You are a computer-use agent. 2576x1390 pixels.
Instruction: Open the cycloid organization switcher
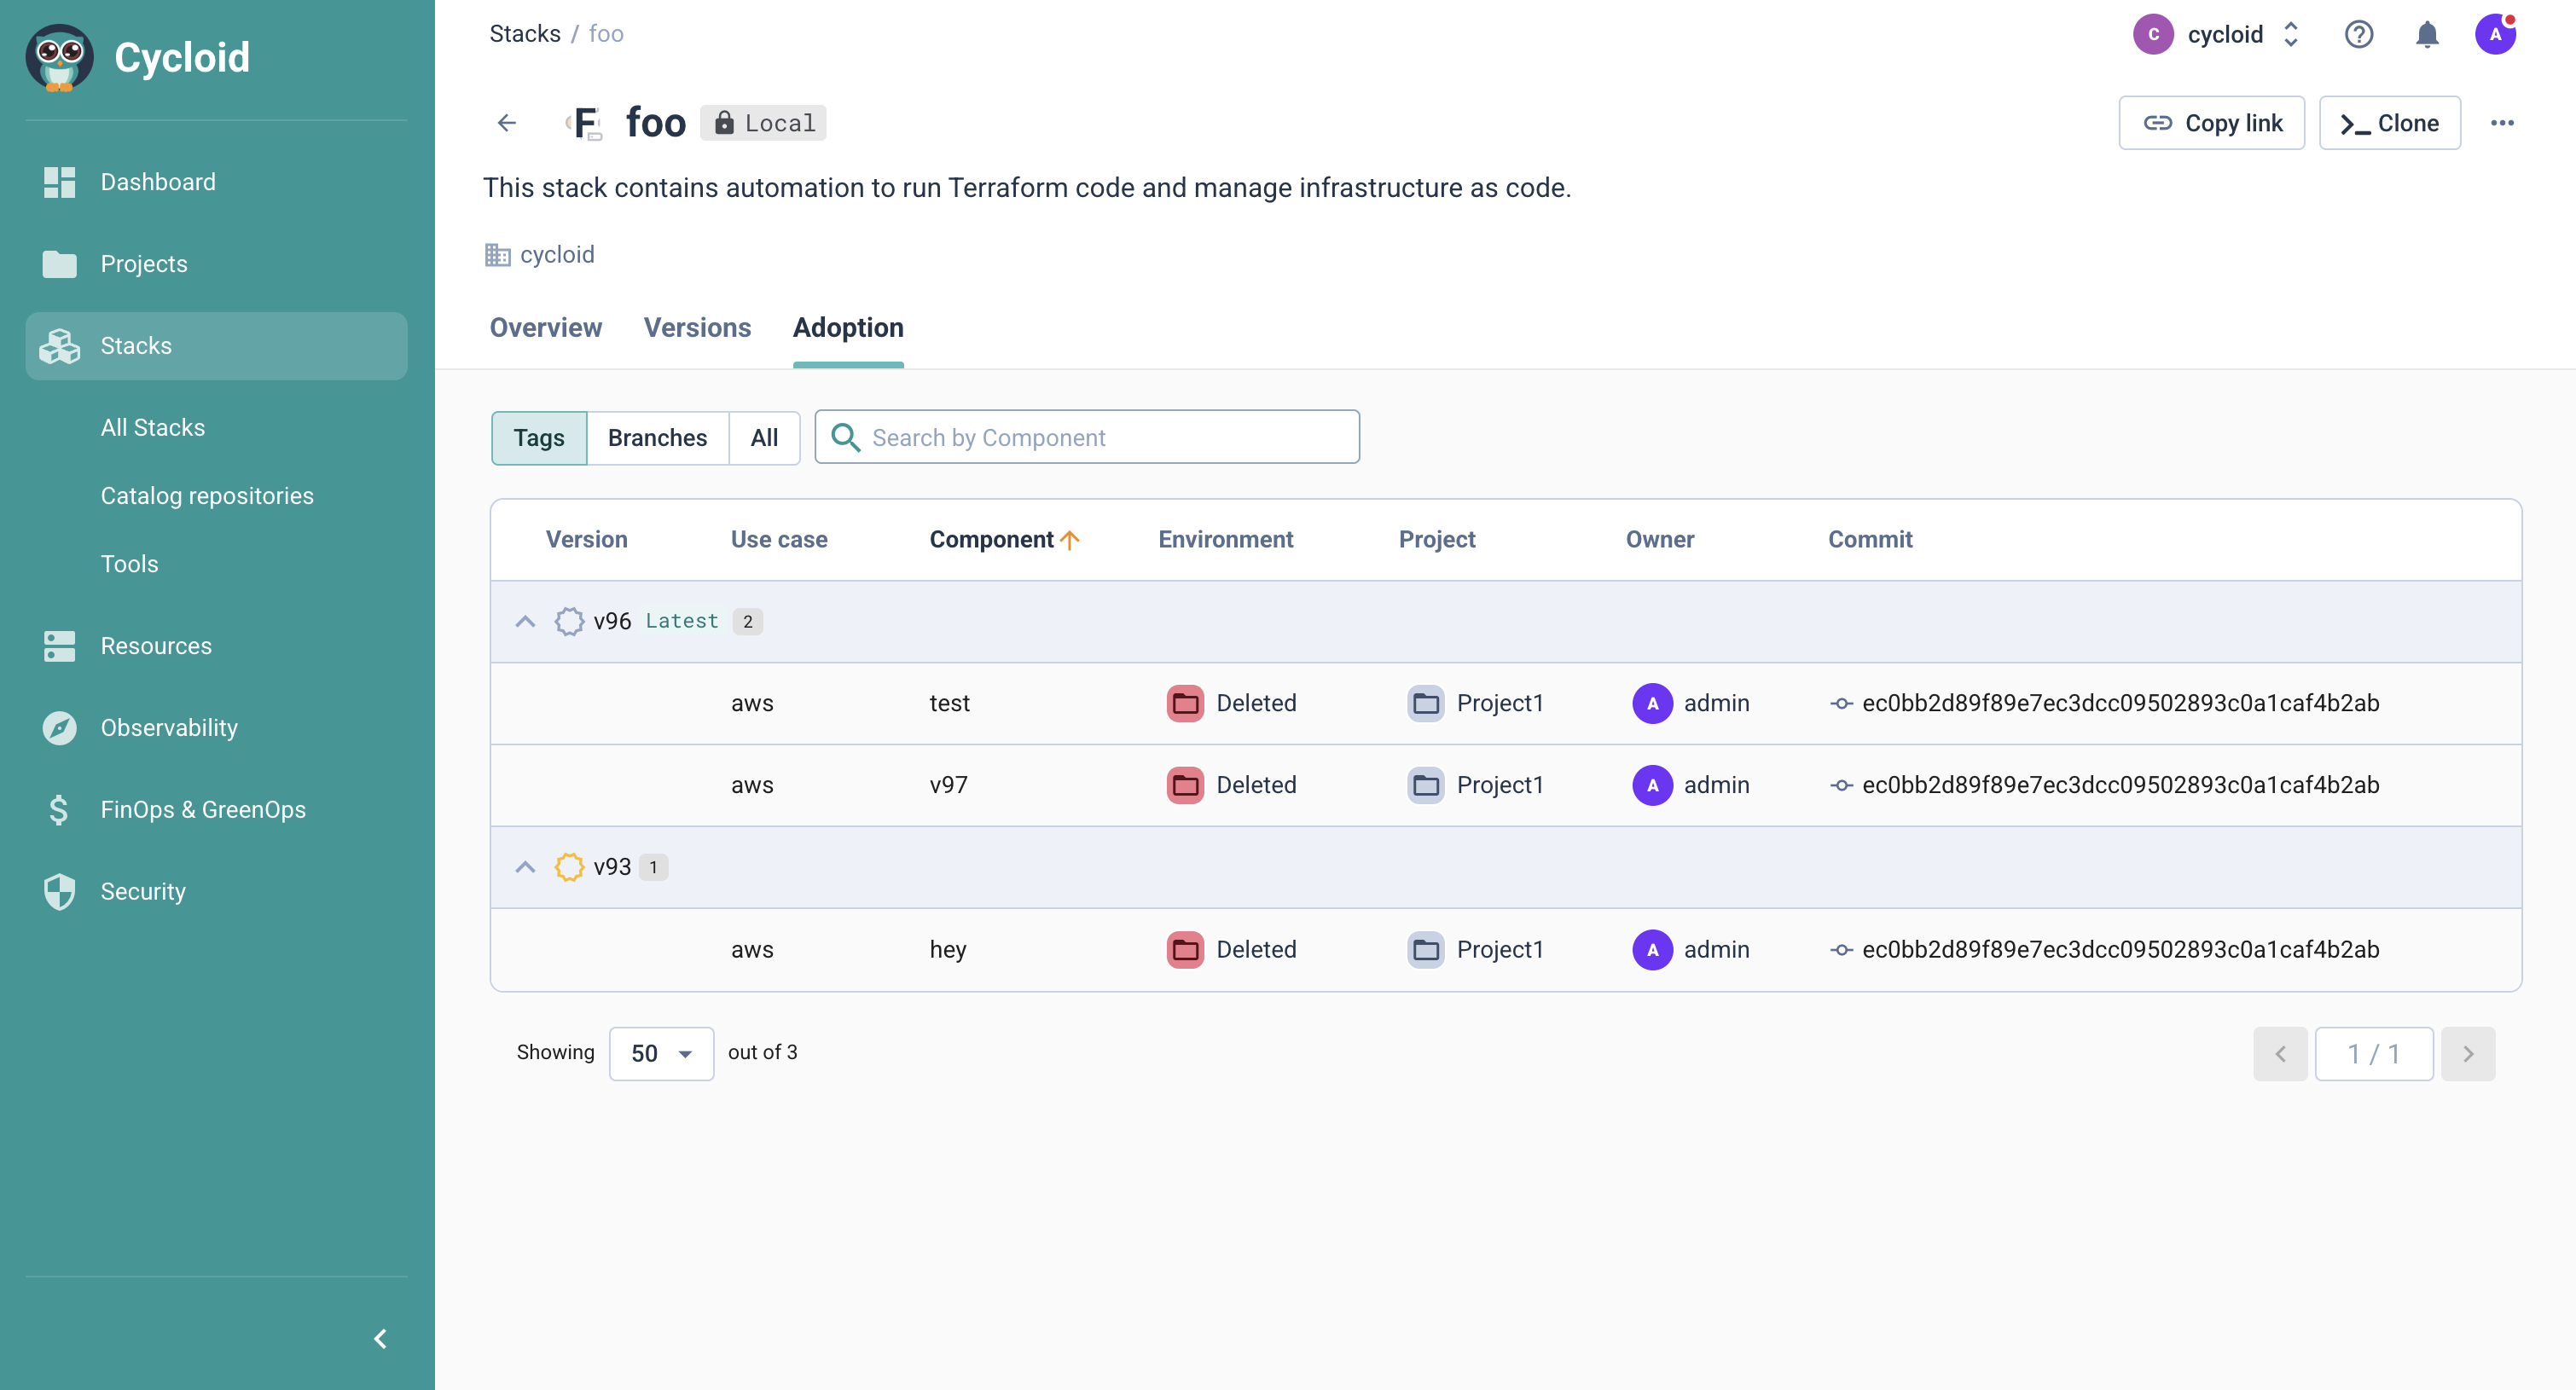[2218, 34]
